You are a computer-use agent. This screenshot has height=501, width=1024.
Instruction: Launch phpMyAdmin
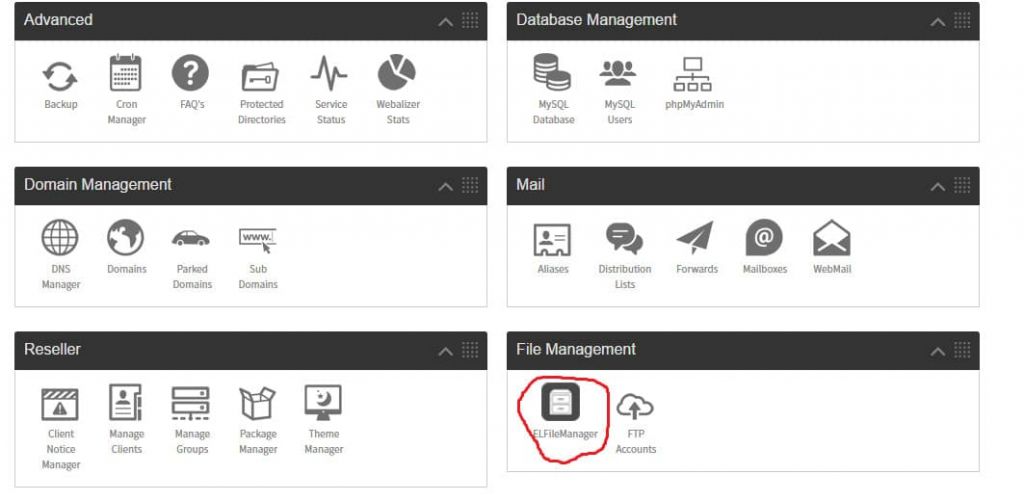point(694,84)
